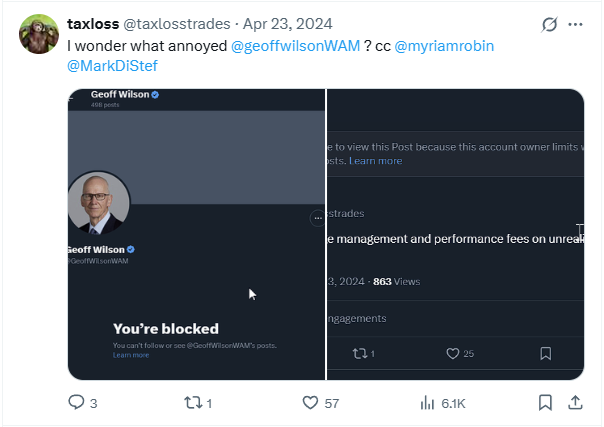Click the taxloss monkey avatar
Viewport: 604px width, 427px height.
[x=38, y=35]
